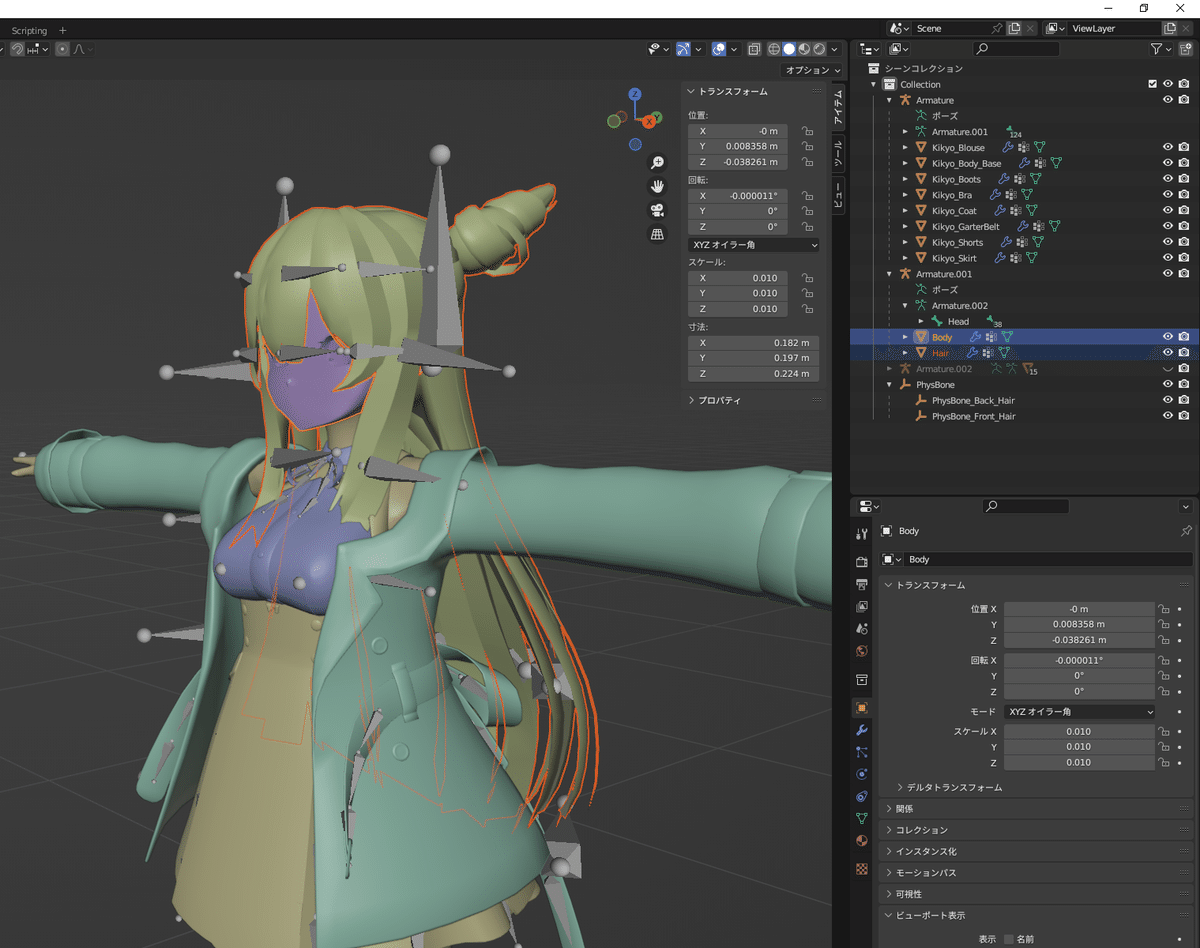This screenshot has width=1200, height=948.
Task: Select material preview shading
Action: click(804, 48)
